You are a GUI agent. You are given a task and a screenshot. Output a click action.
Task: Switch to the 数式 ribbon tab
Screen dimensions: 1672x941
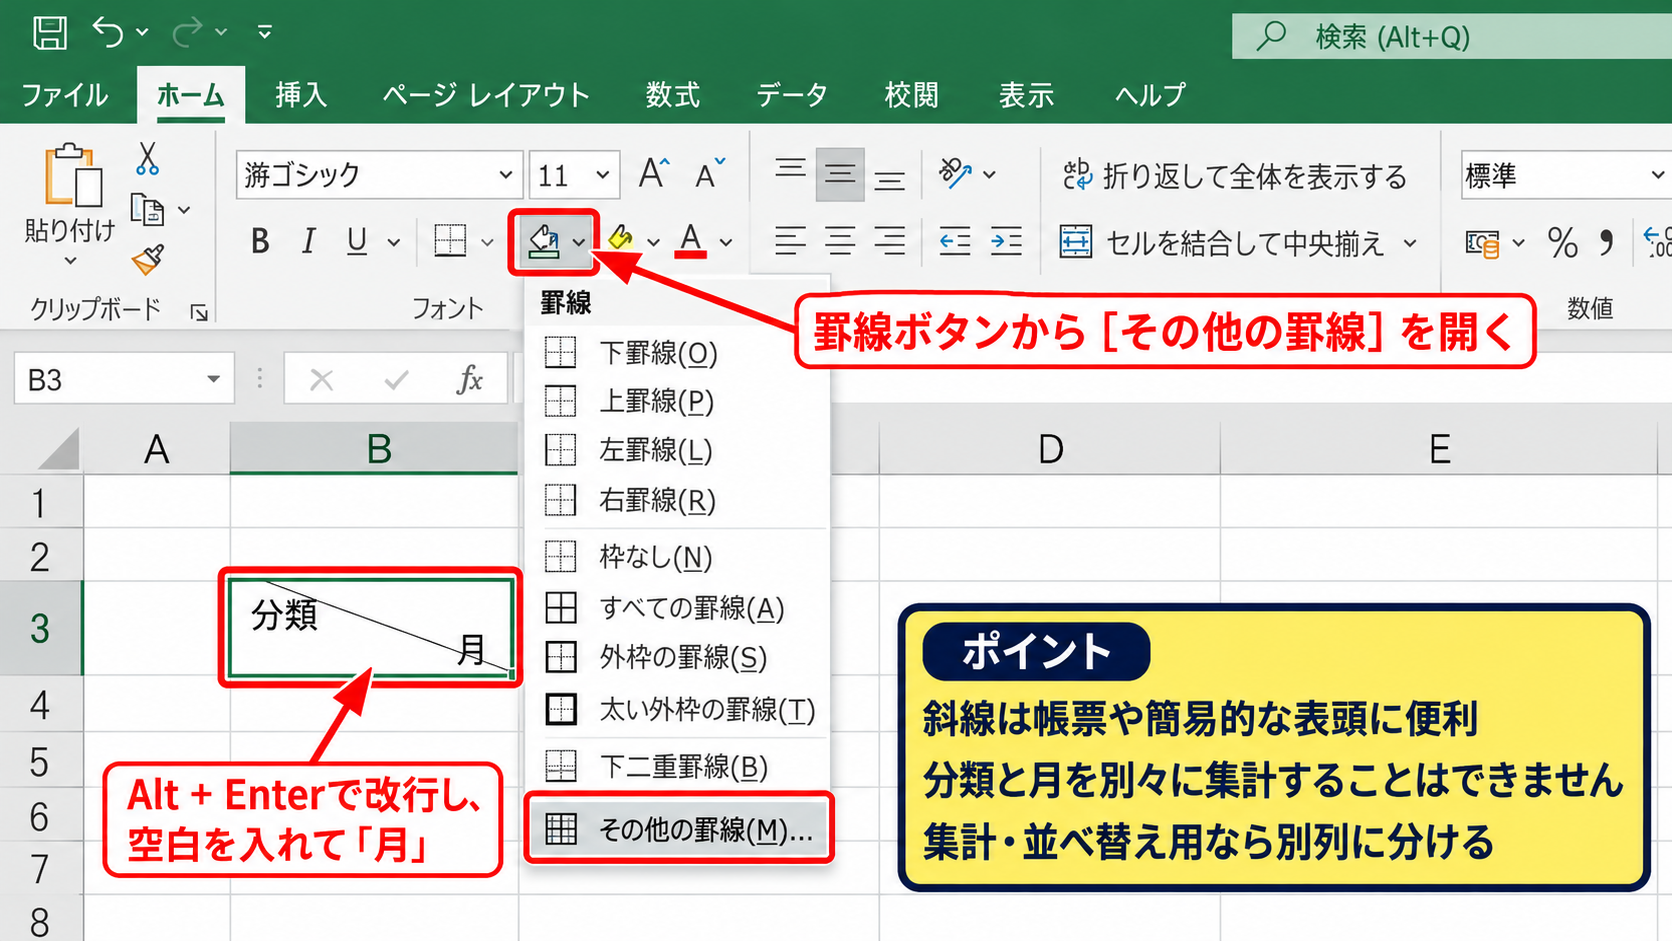click(x=672, y=95)
